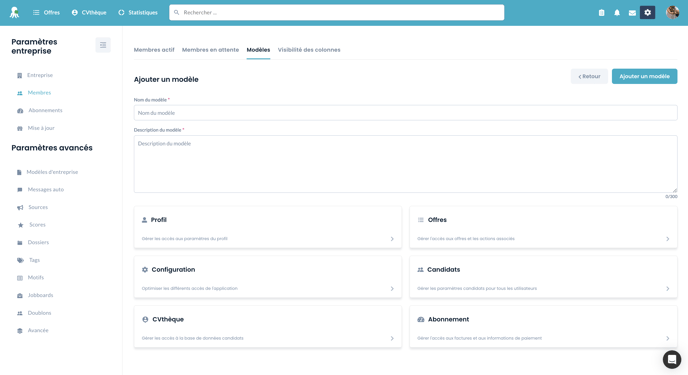Click the settings gear icon in header
Viewport: 688px width, 375px height.
pos(648,13)
